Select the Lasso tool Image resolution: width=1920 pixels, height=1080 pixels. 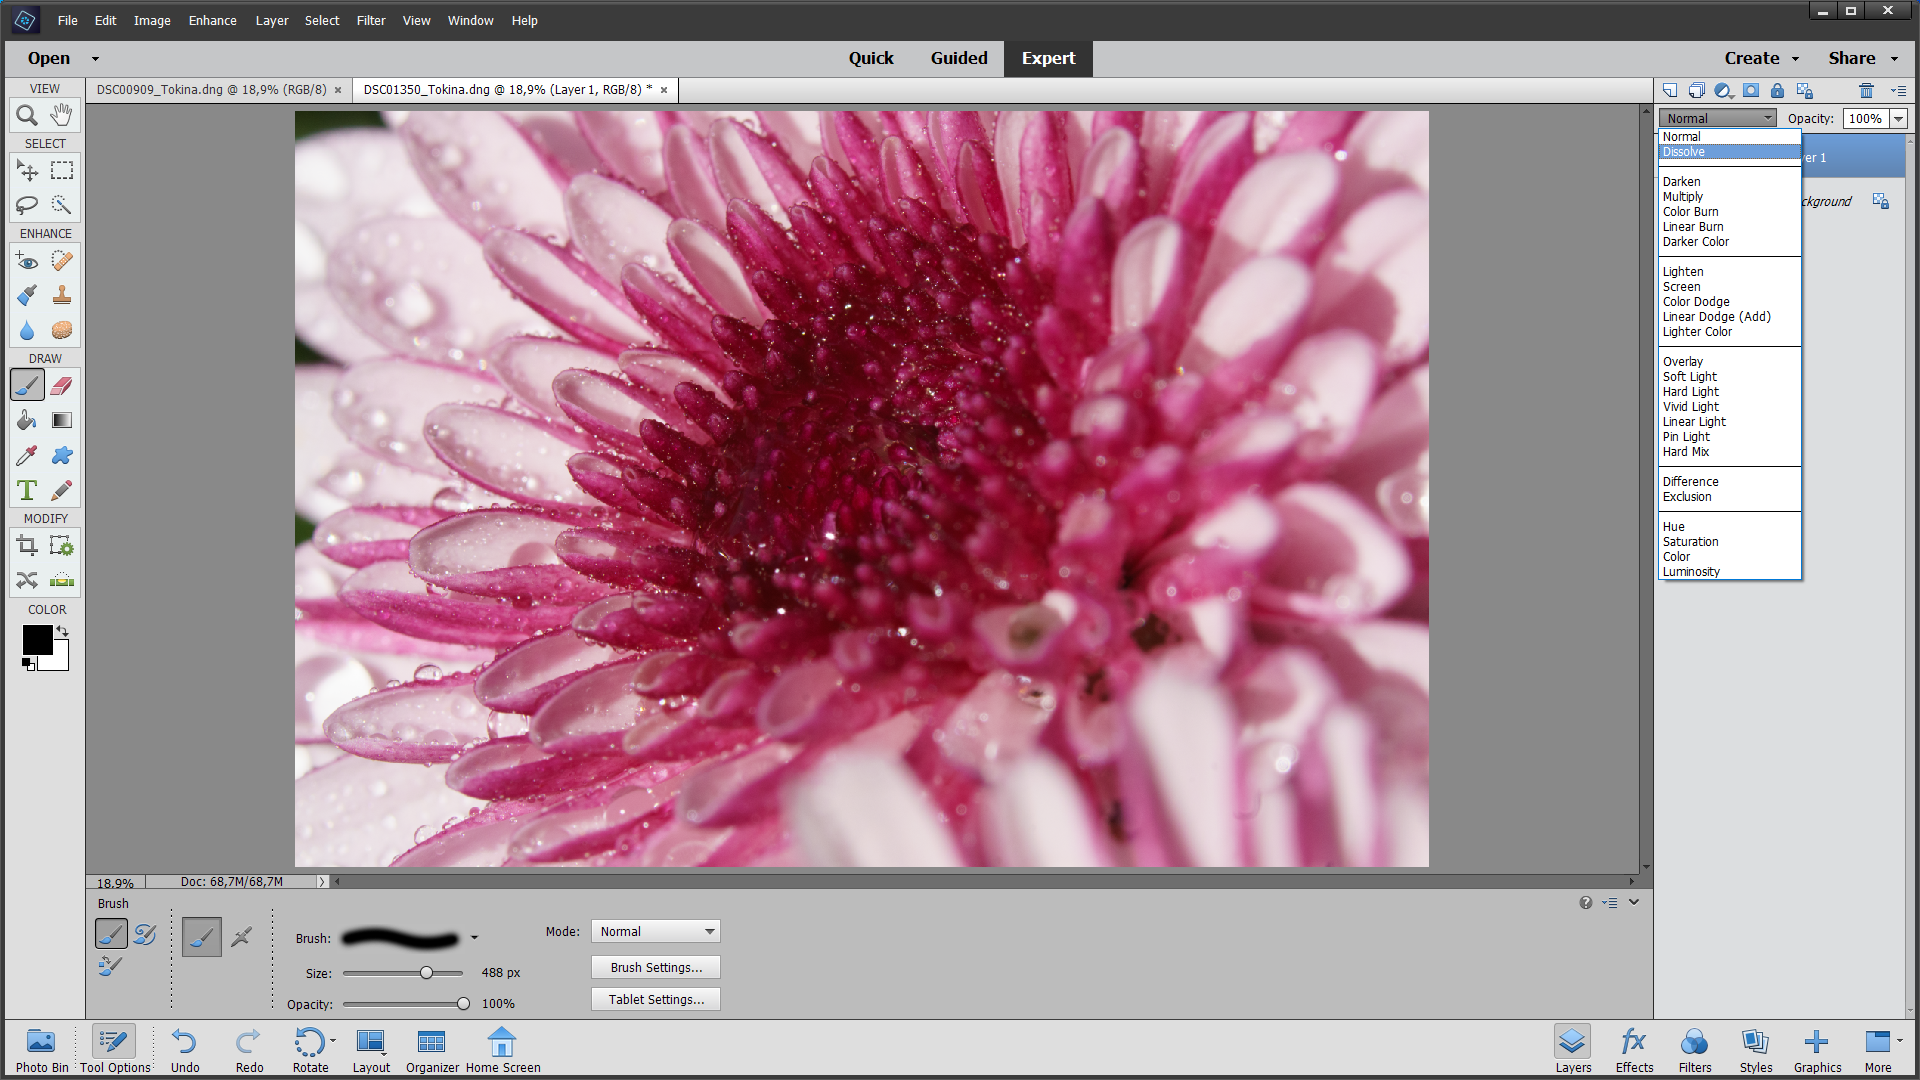(26, 204)
